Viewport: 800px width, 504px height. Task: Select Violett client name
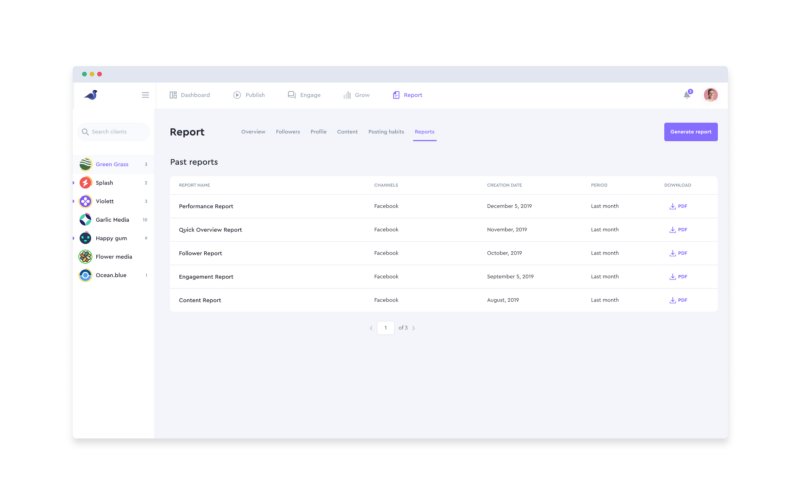[105, 201]
